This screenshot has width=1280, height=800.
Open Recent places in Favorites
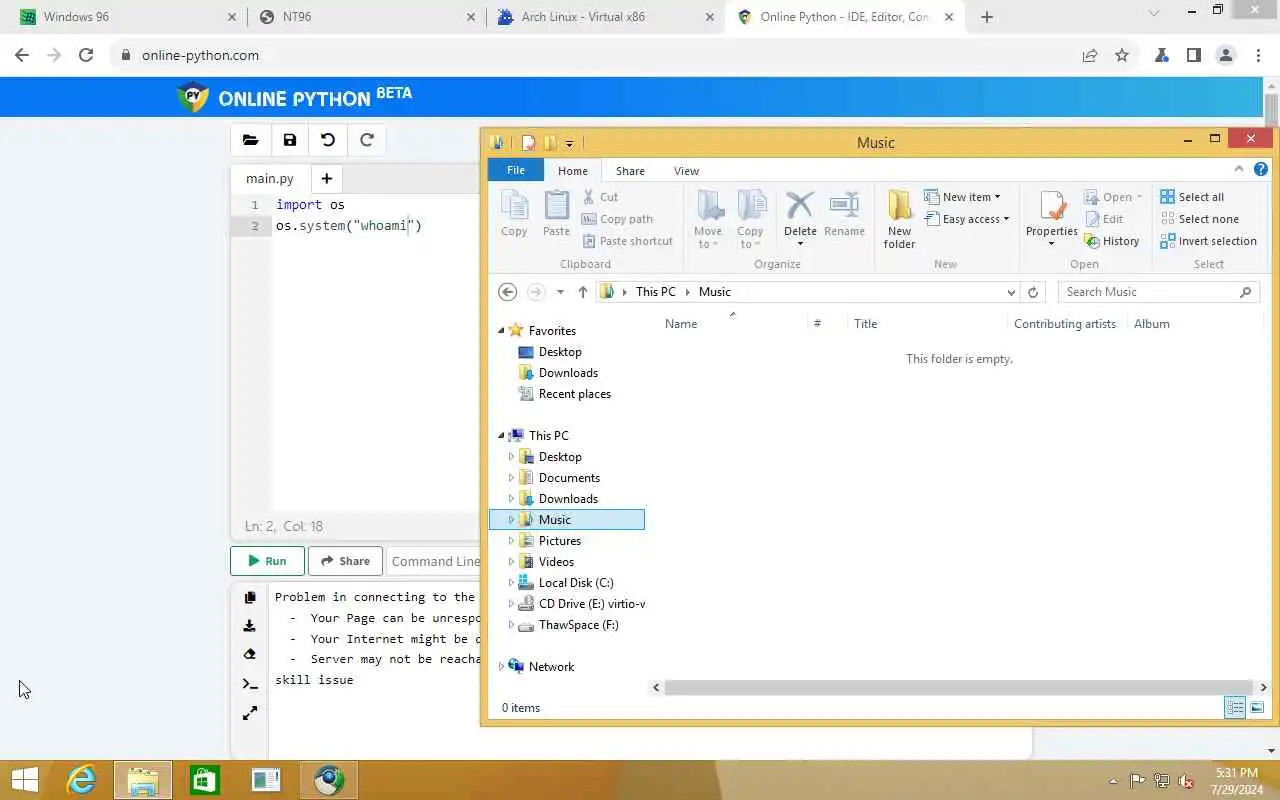click(x=575, y=394)
